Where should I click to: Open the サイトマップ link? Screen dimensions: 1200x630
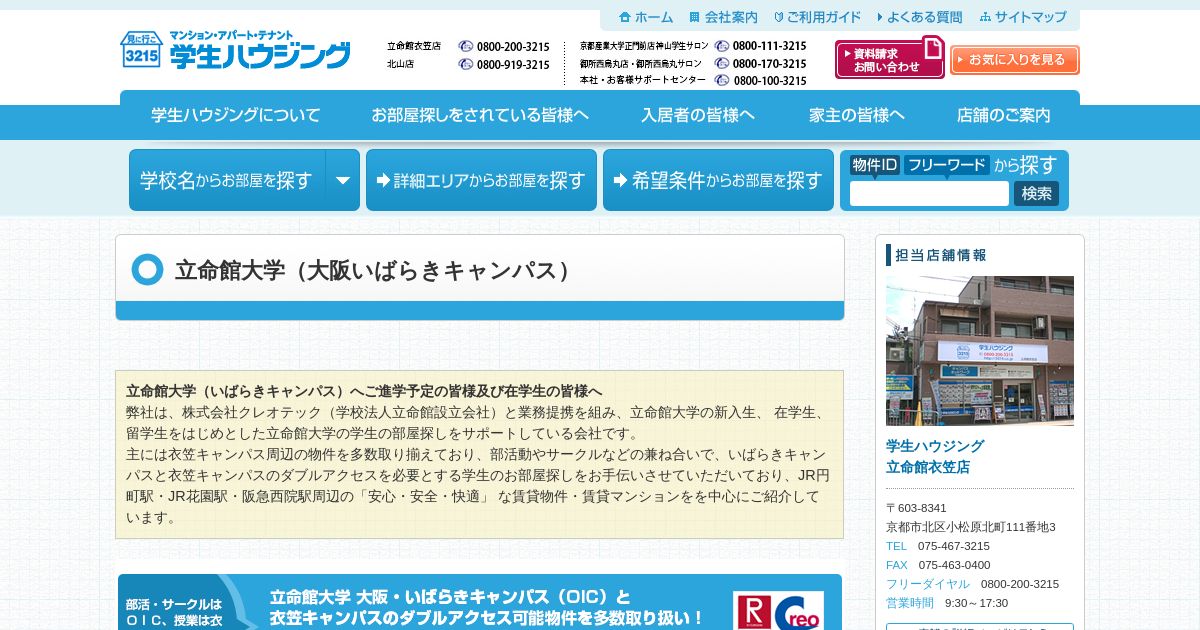click(x=1023, y=17)
